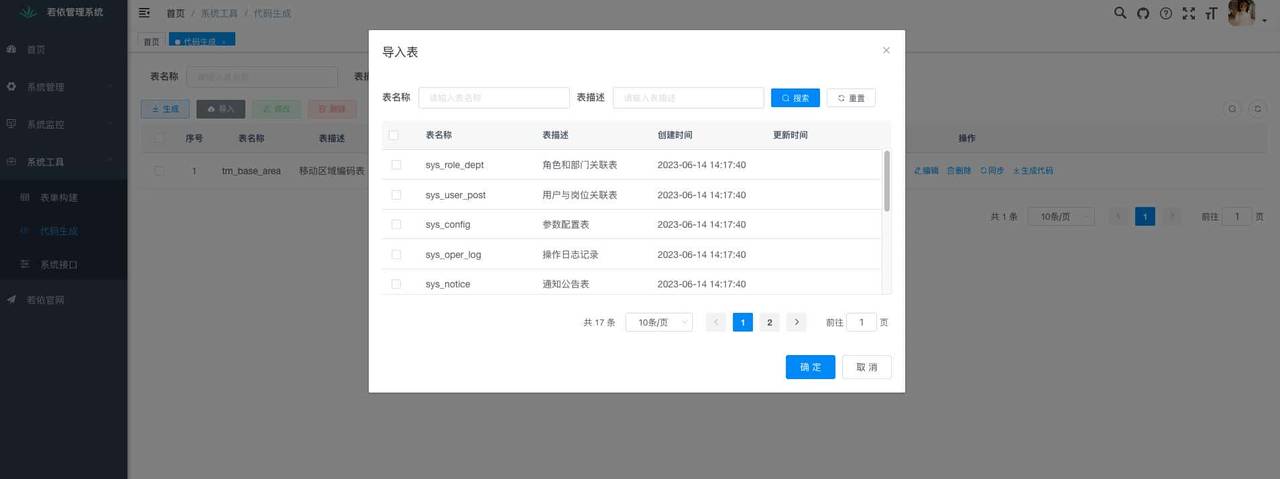The width and height of the screenshot is (1280, 479).
Task: Open the top-bar search magnifier
Action: pos(1120,13)
